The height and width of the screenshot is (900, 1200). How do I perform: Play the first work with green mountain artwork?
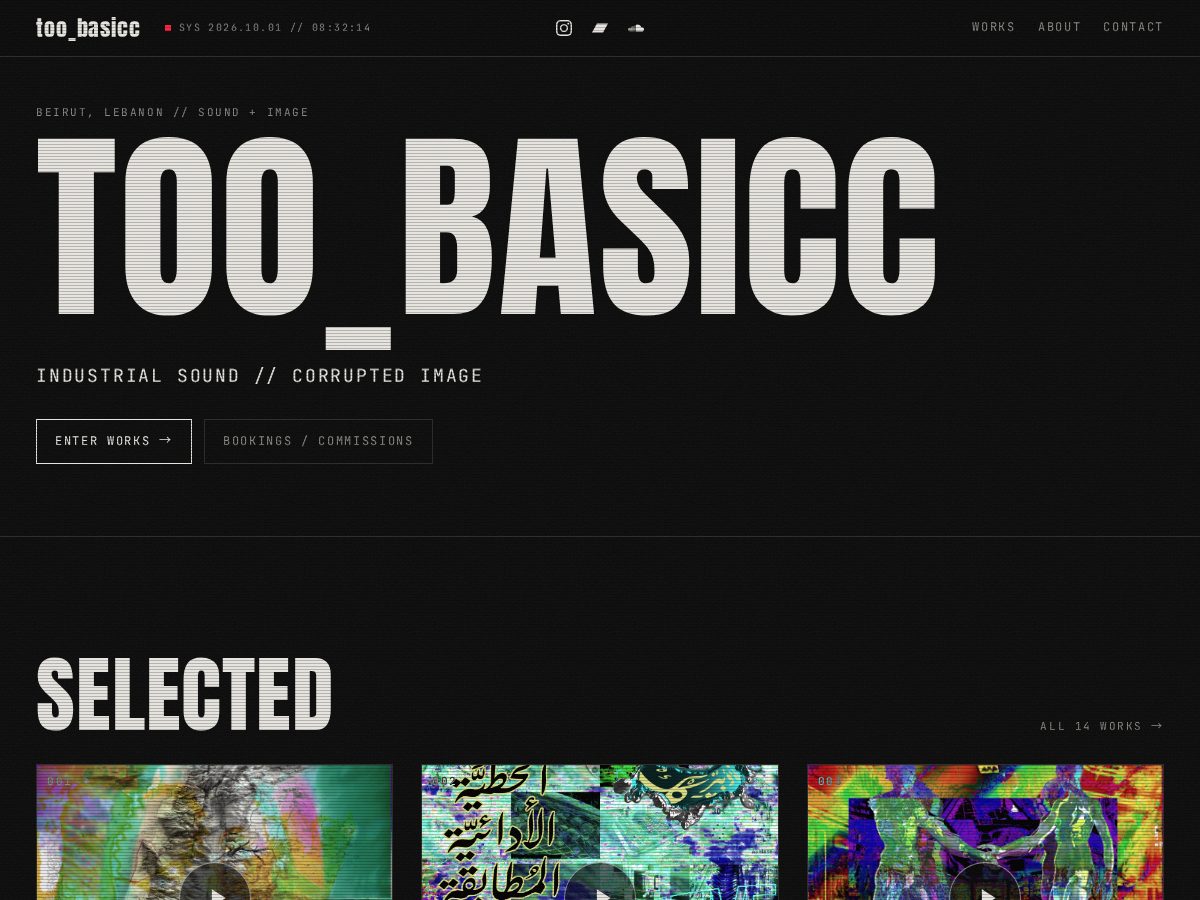215,892
